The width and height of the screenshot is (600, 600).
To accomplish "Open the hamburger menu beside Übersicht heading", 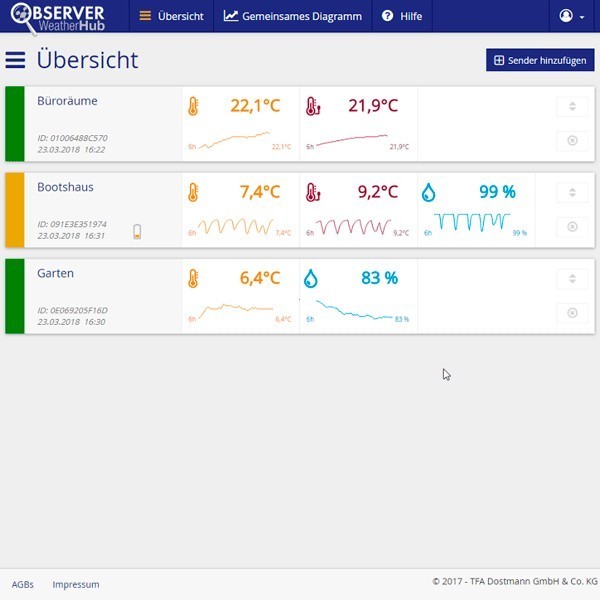I will point(15,60).
